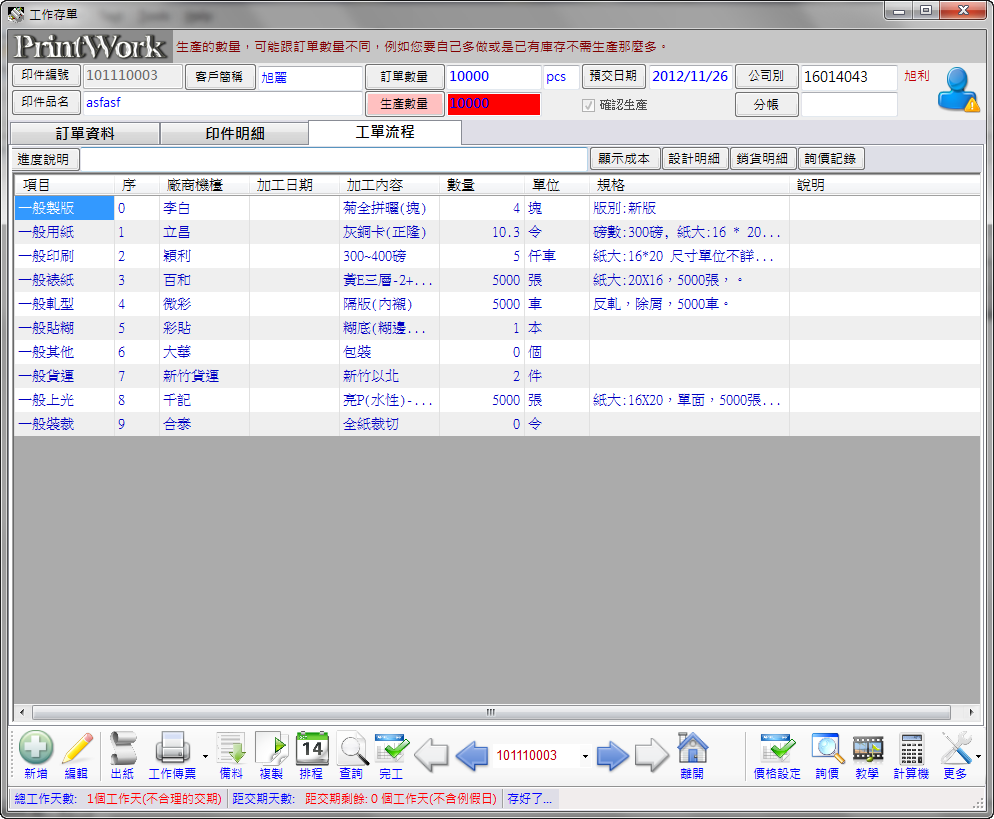Expand the 更多 dropdown arrow
The image size is (994, 819).
tap(978, 756)
